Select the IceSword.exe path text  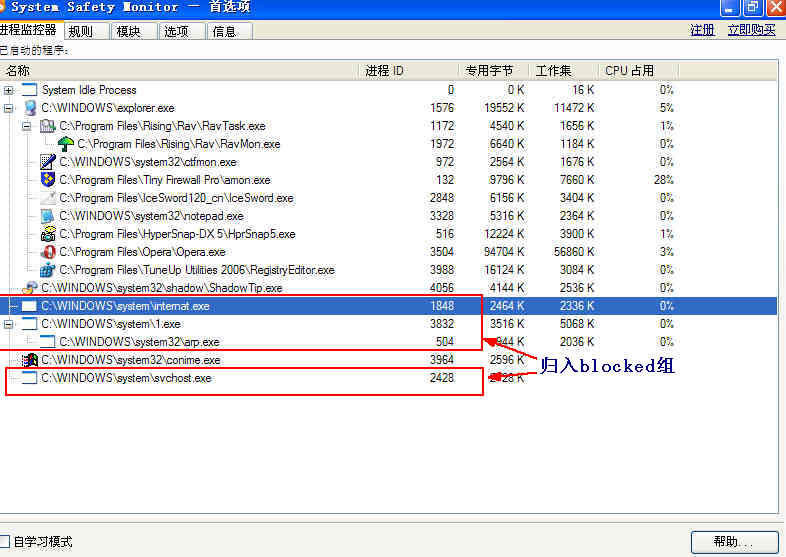(176, 198)
